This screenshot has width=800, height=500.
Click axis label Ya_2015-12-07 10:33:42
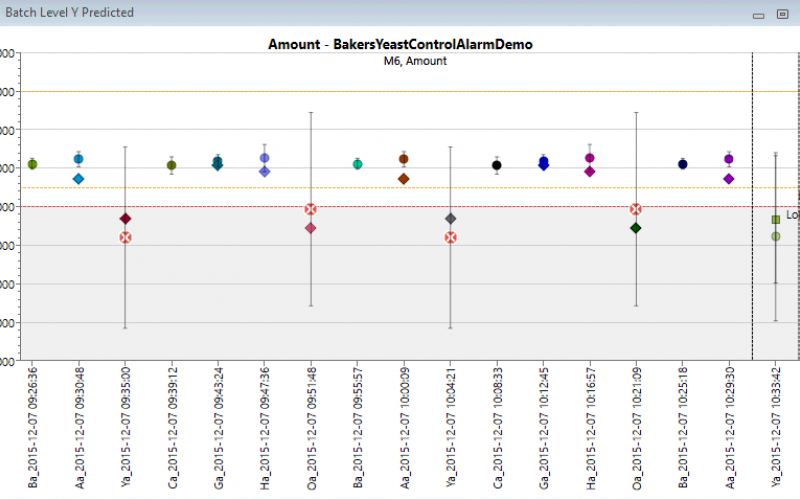click(x=776, y=428)
